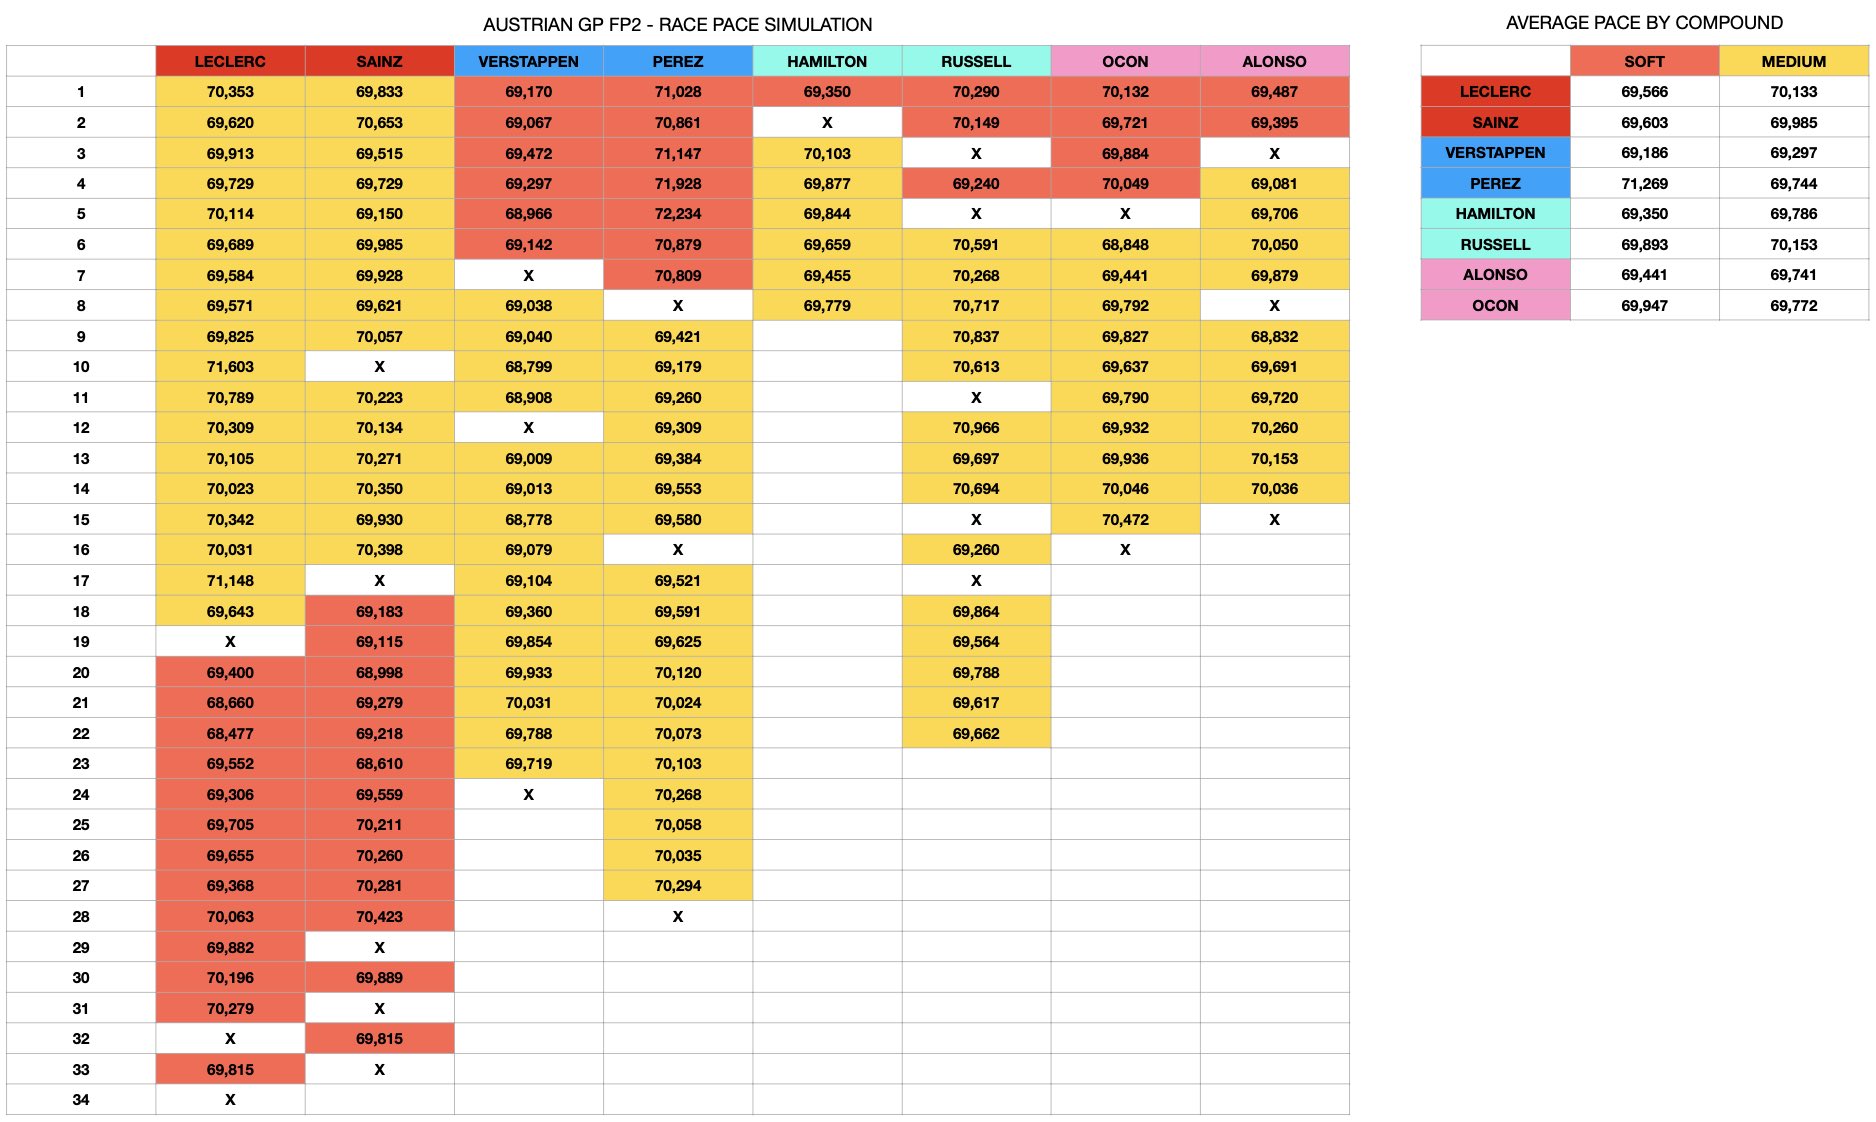Click Russell's lap 22 time 69,662
1876x1122 pixels.
976,733
